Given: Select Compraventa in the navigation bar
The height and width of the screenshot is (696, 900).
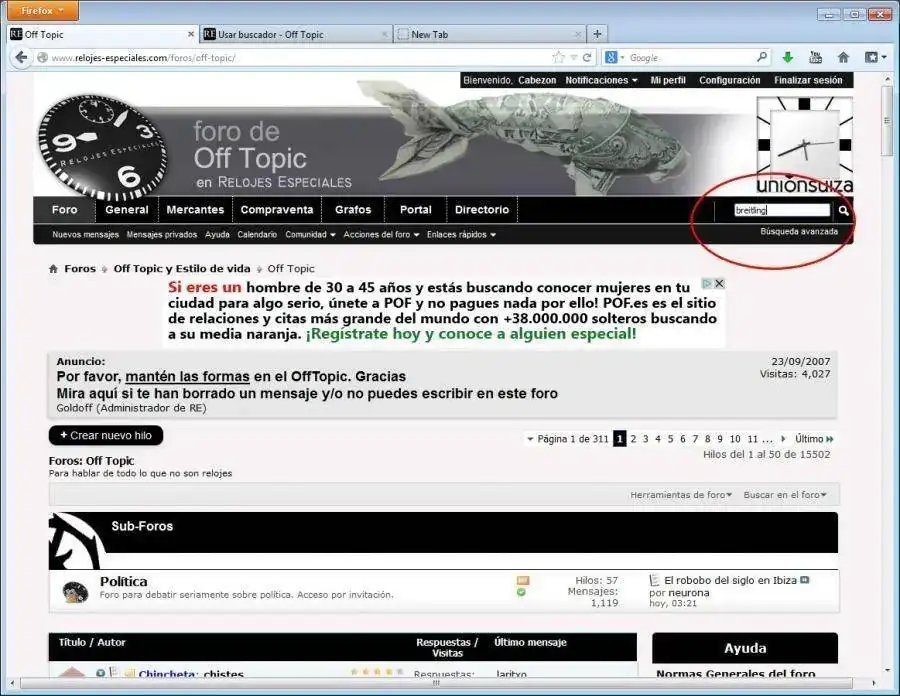Looking at the screenshot, I should [277, 210].
